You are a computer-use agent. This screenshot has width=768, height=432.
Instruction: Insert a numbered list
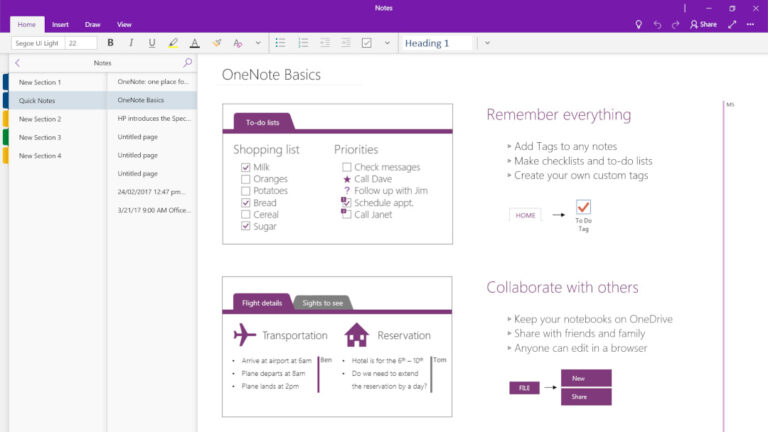(x=303, y=43)
